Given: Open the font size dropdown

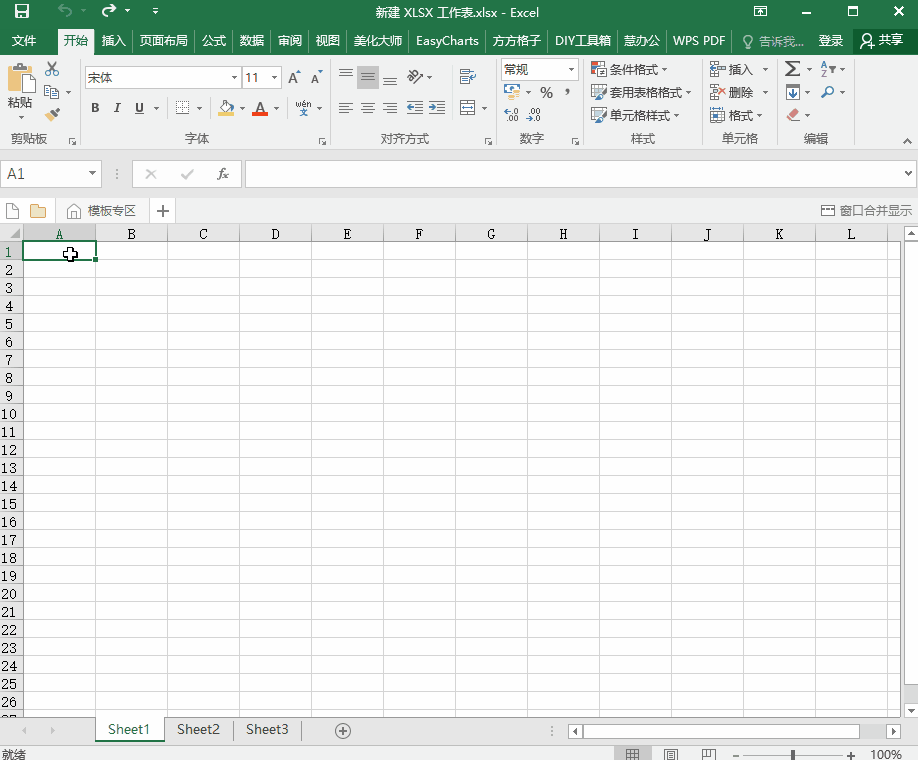Looking at the screenshot, I should click(274, 77).
